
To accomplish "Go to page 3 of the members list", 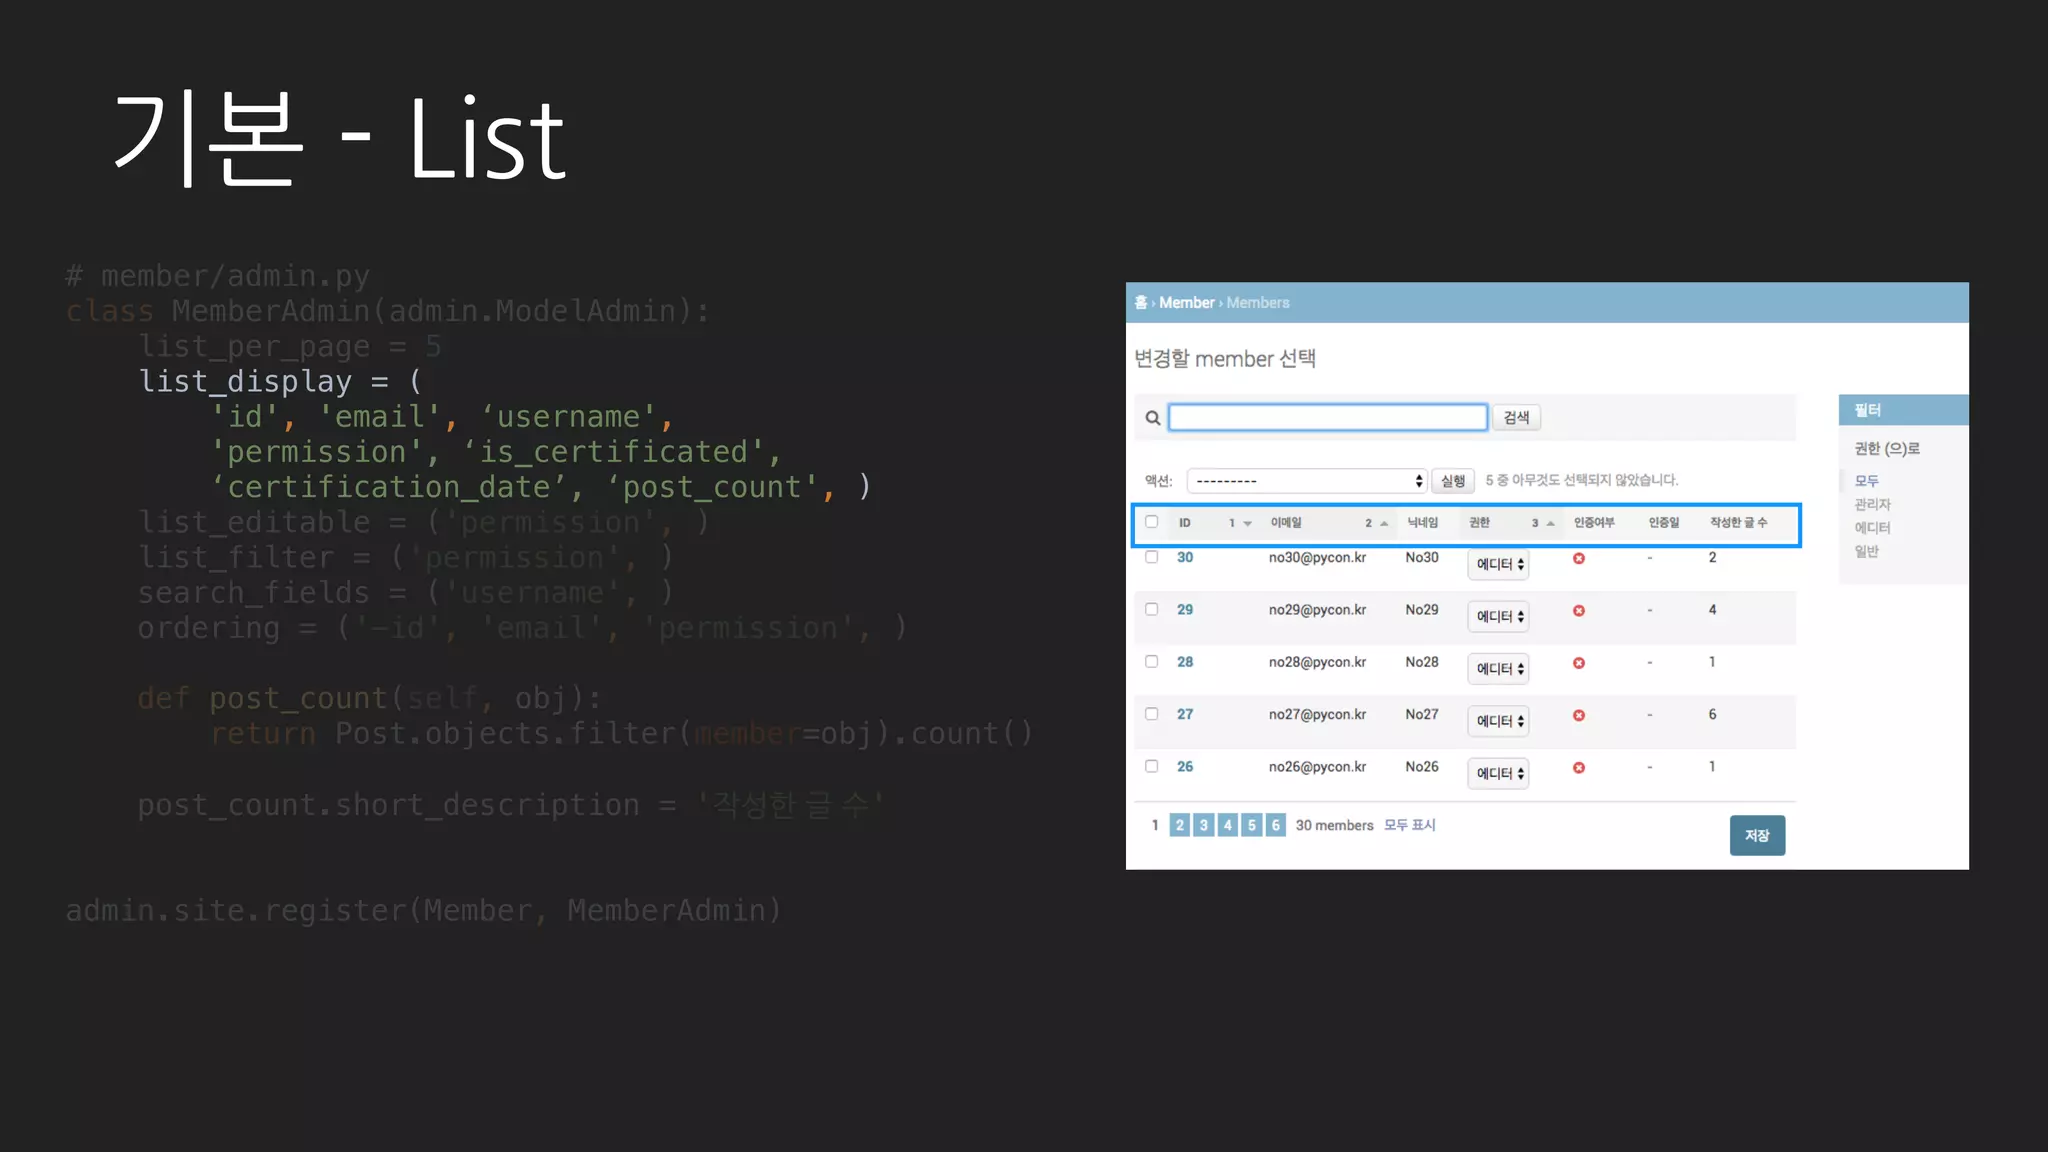I will [1204, 825].
